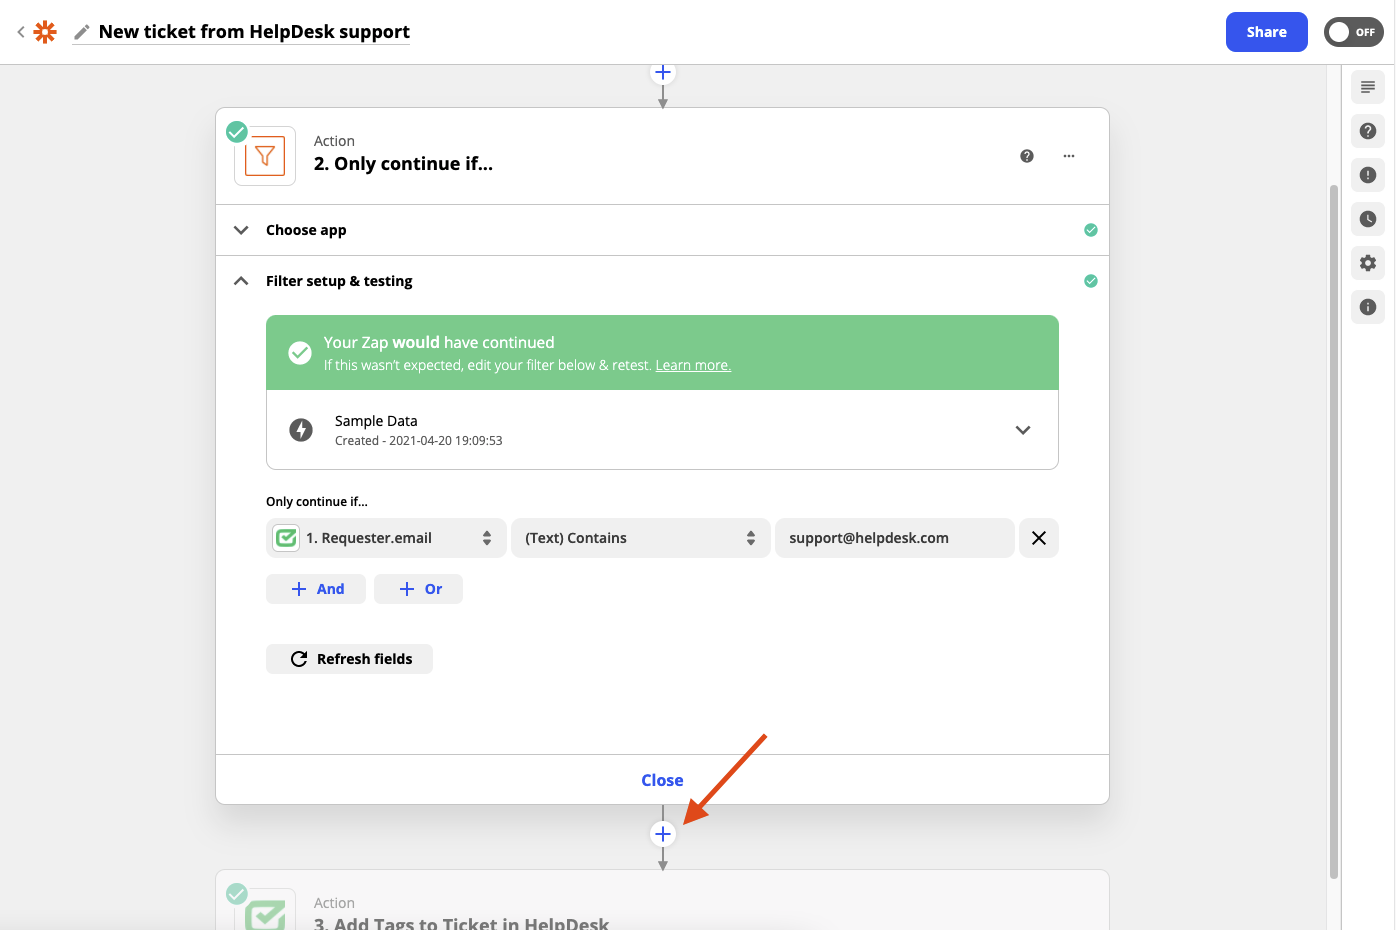The image size is (1396, 930).
Task: Open the Zapier home logo
Action: coord(45,32)
